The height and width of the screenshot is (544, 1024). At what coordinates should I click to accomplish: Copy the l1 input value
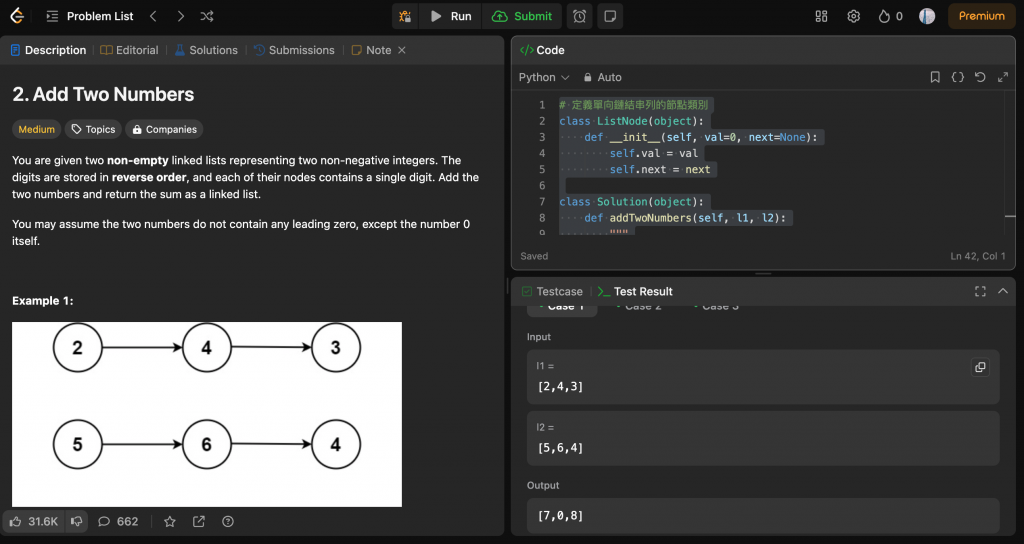(979, 367)
